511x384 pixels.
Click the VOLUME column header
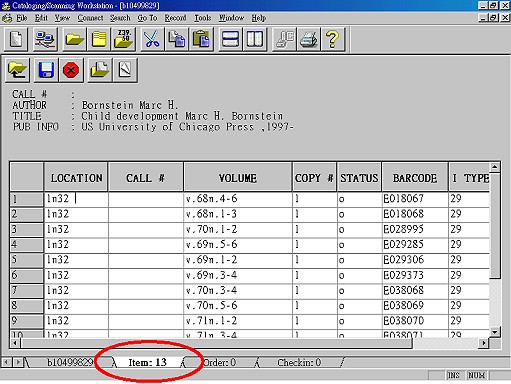[238, 178]
